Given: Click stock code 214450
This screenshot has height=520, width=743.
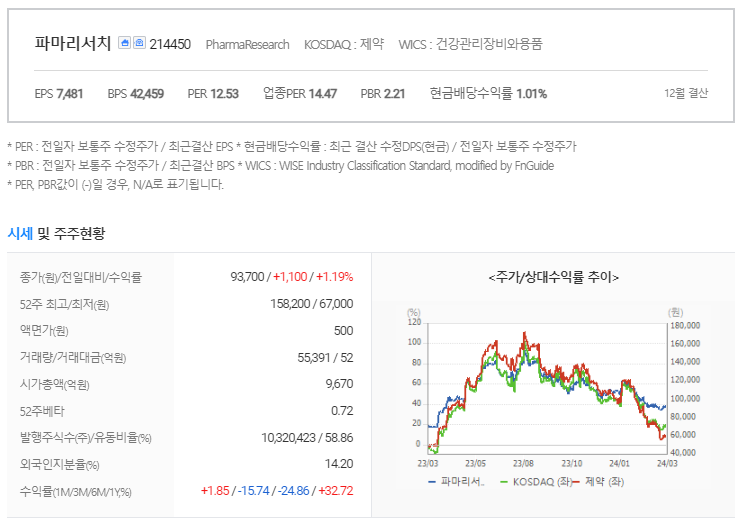Looking at the screenshot, I should click(170, 44).
